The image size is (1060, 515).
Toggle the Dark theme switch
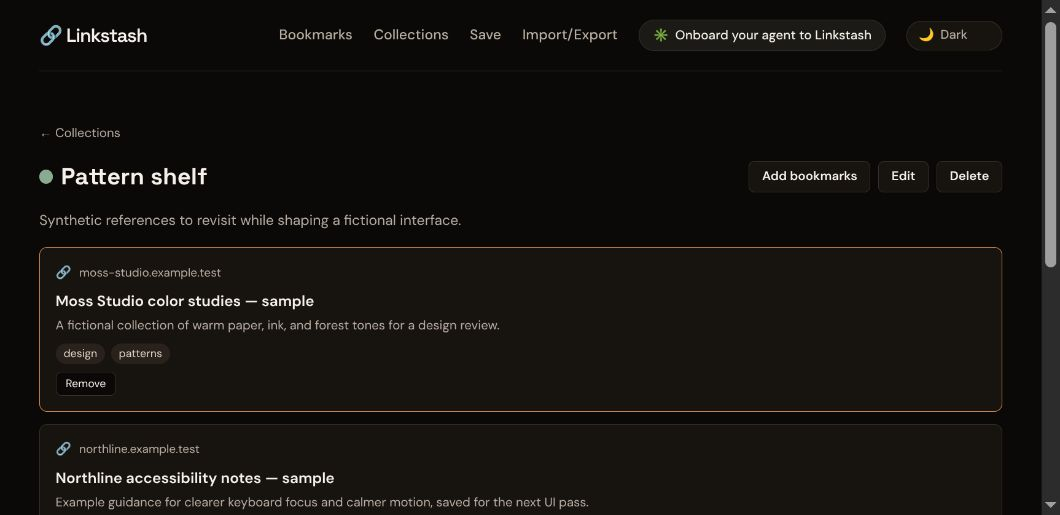[x=954, y=35]
